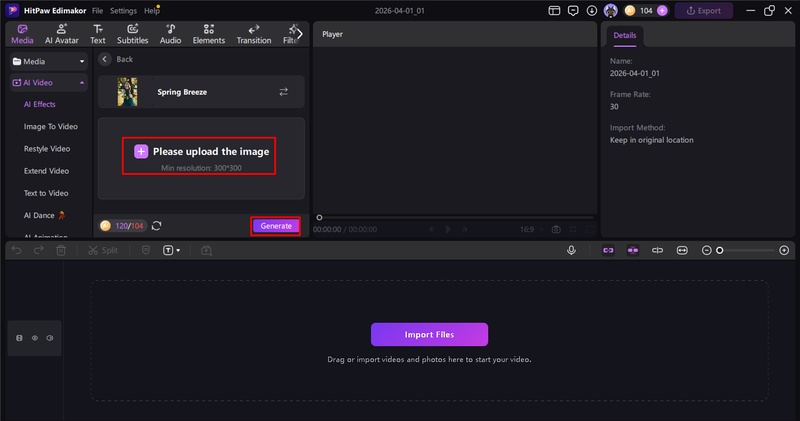Mute the timeline track audio

49,338
